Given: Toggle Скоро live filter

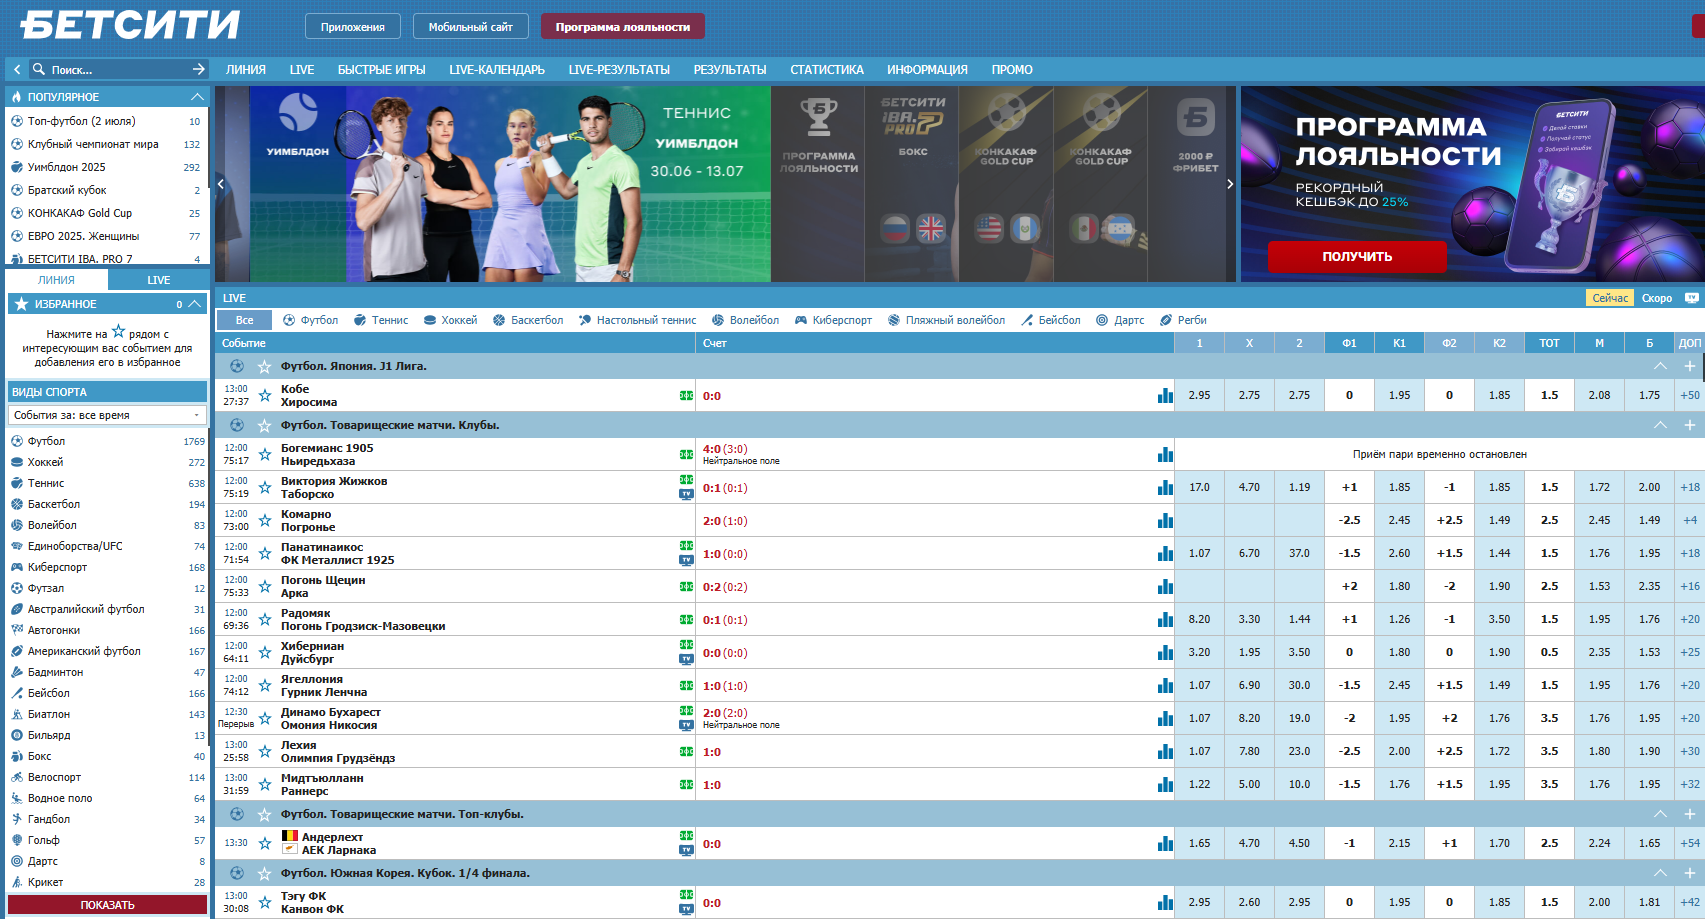Looking at the screenshot, I should [x=1657, y=298].
